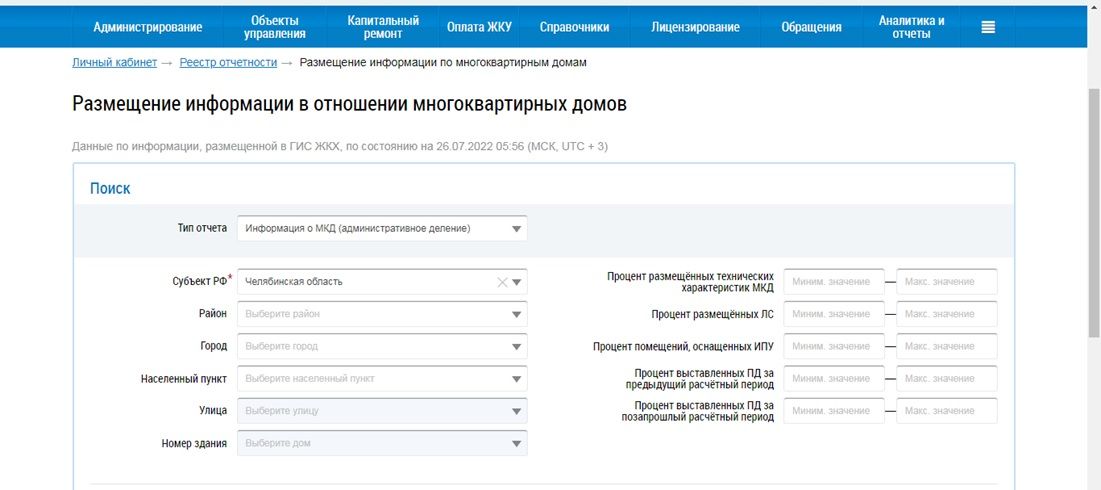Expand the Субъект РФ dropdown arrow
Viewport: 1101px width, 490px height.
tap(517, 282)
